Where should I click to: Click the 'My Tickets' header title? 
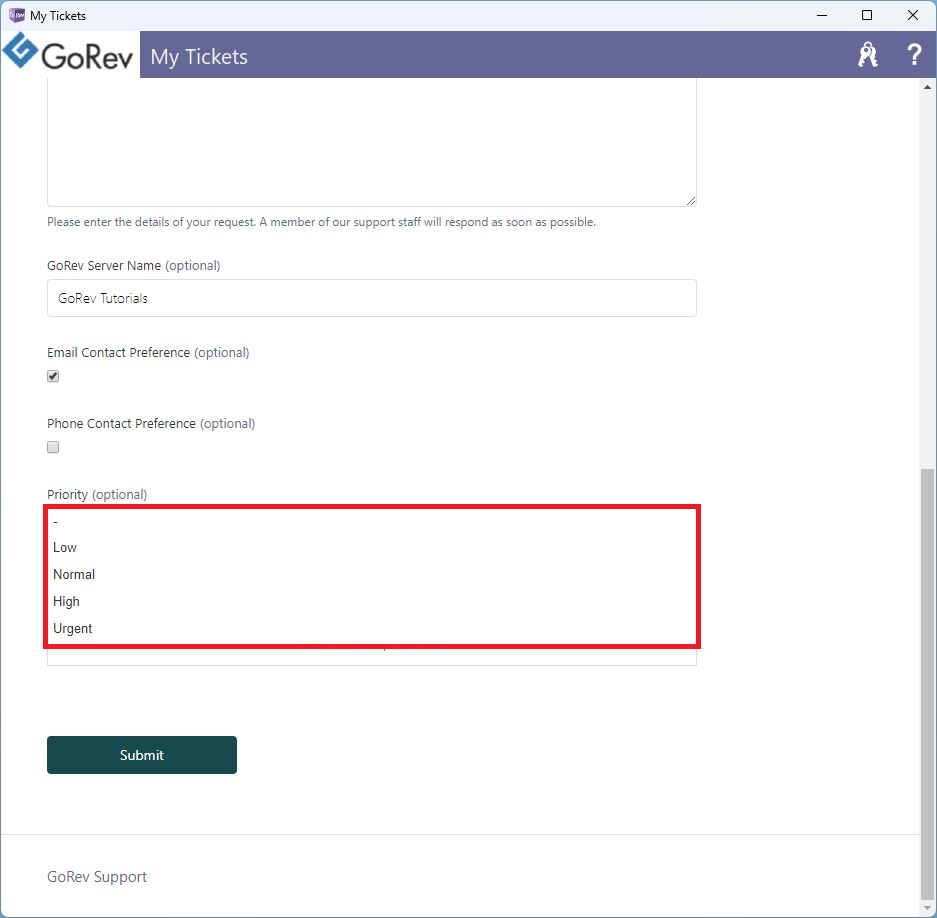pos(199,57)
